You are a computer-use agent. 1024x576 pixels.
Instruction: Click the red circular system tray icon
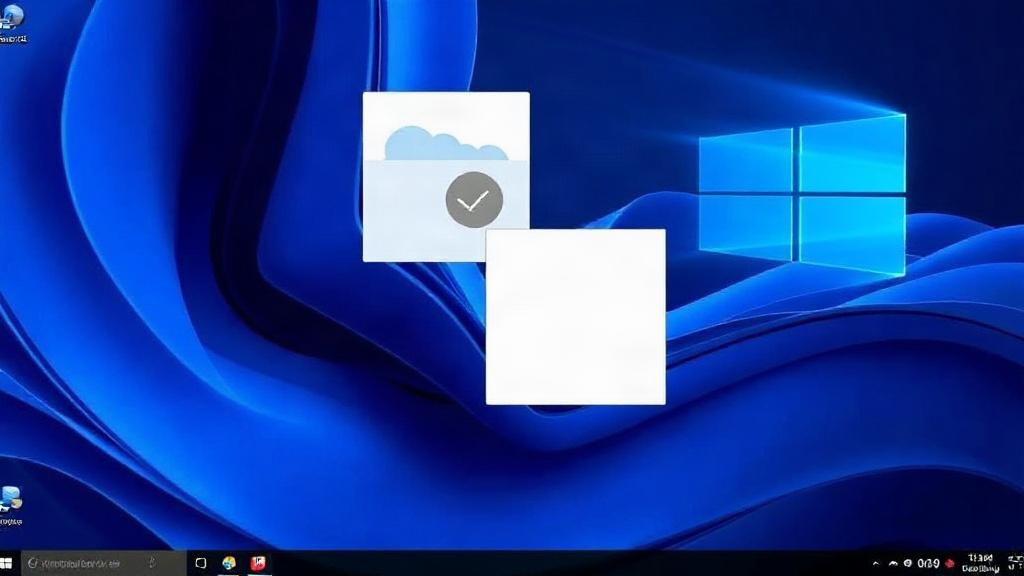click(x=950, y=564)
